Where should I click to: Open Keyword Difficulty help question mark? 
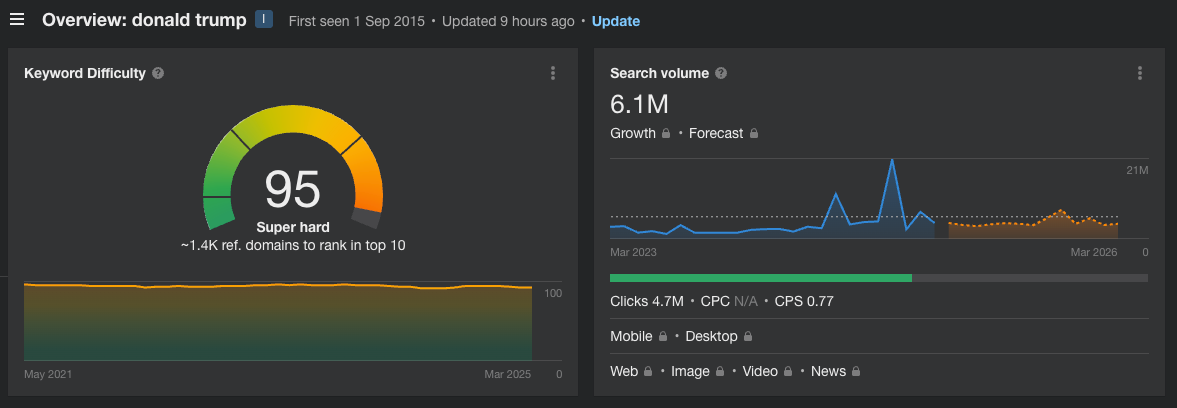pos(158,74)
